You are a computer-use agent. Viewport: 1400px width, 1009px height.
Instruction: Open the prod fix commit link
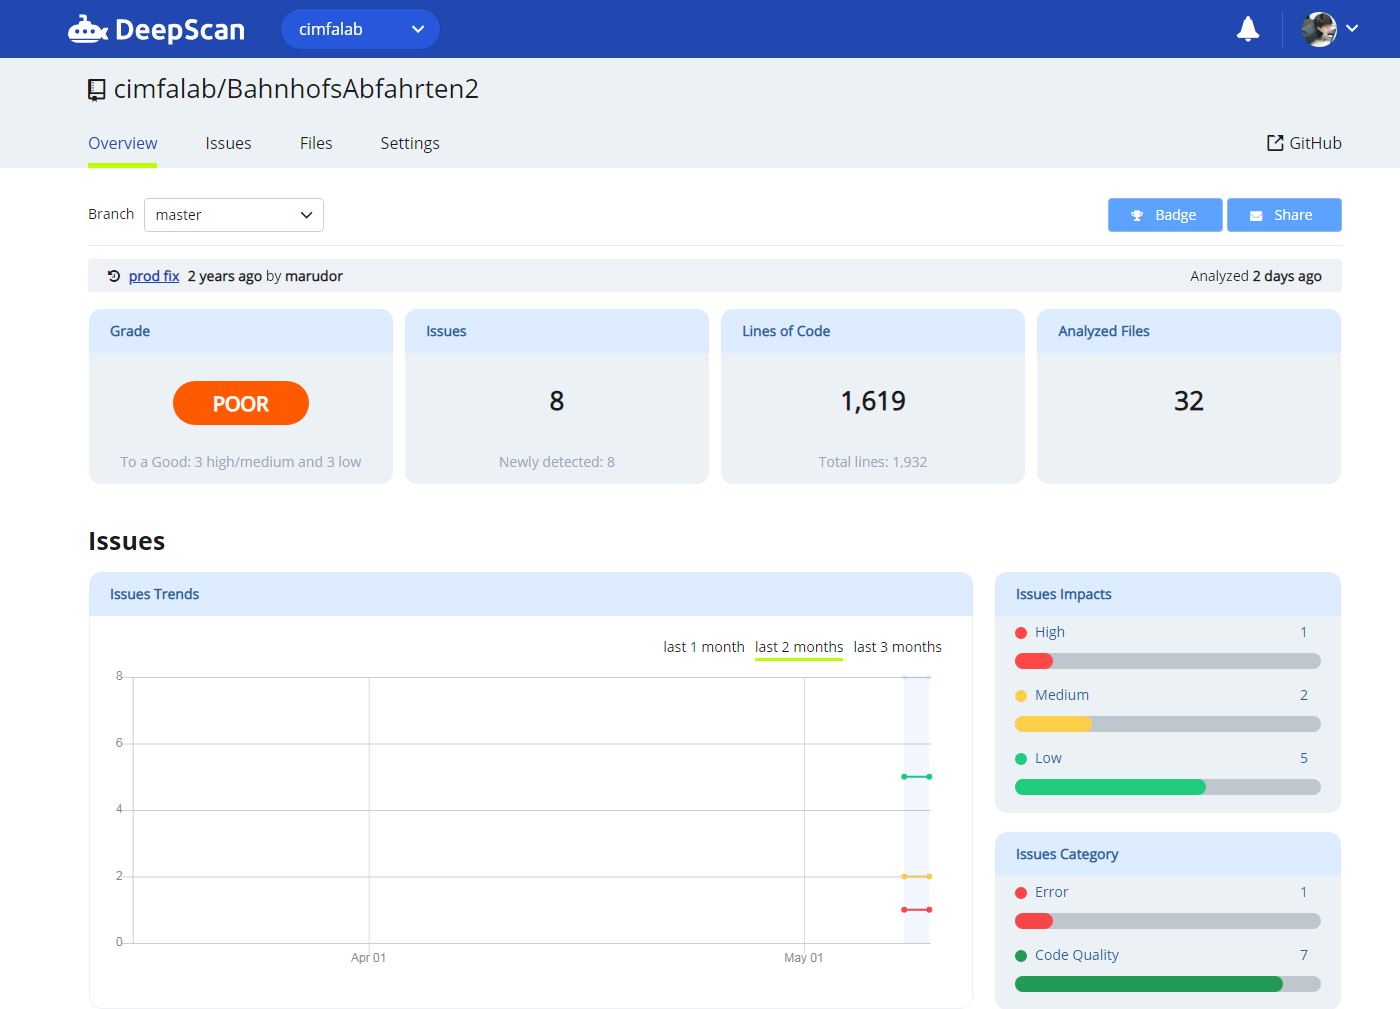tap(154, 276)
